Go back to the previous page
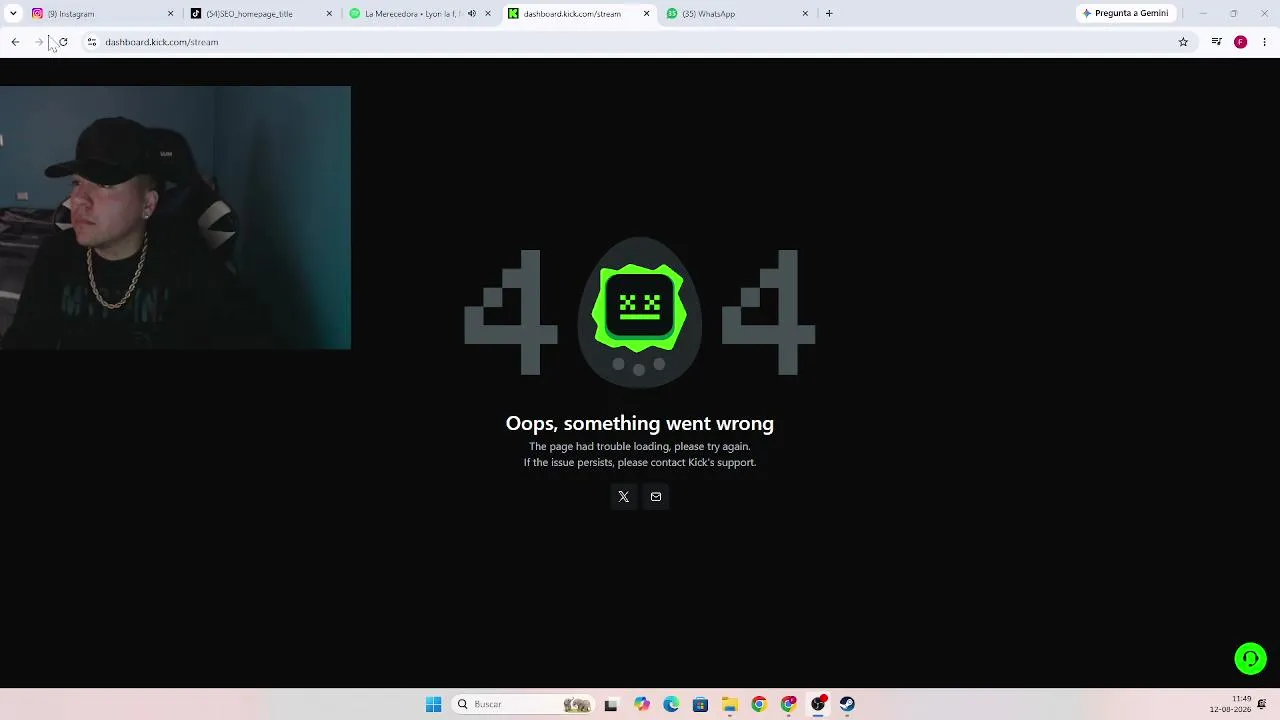Image resolution: width=1280 pixels, height=720 pixels. [15, 42]
